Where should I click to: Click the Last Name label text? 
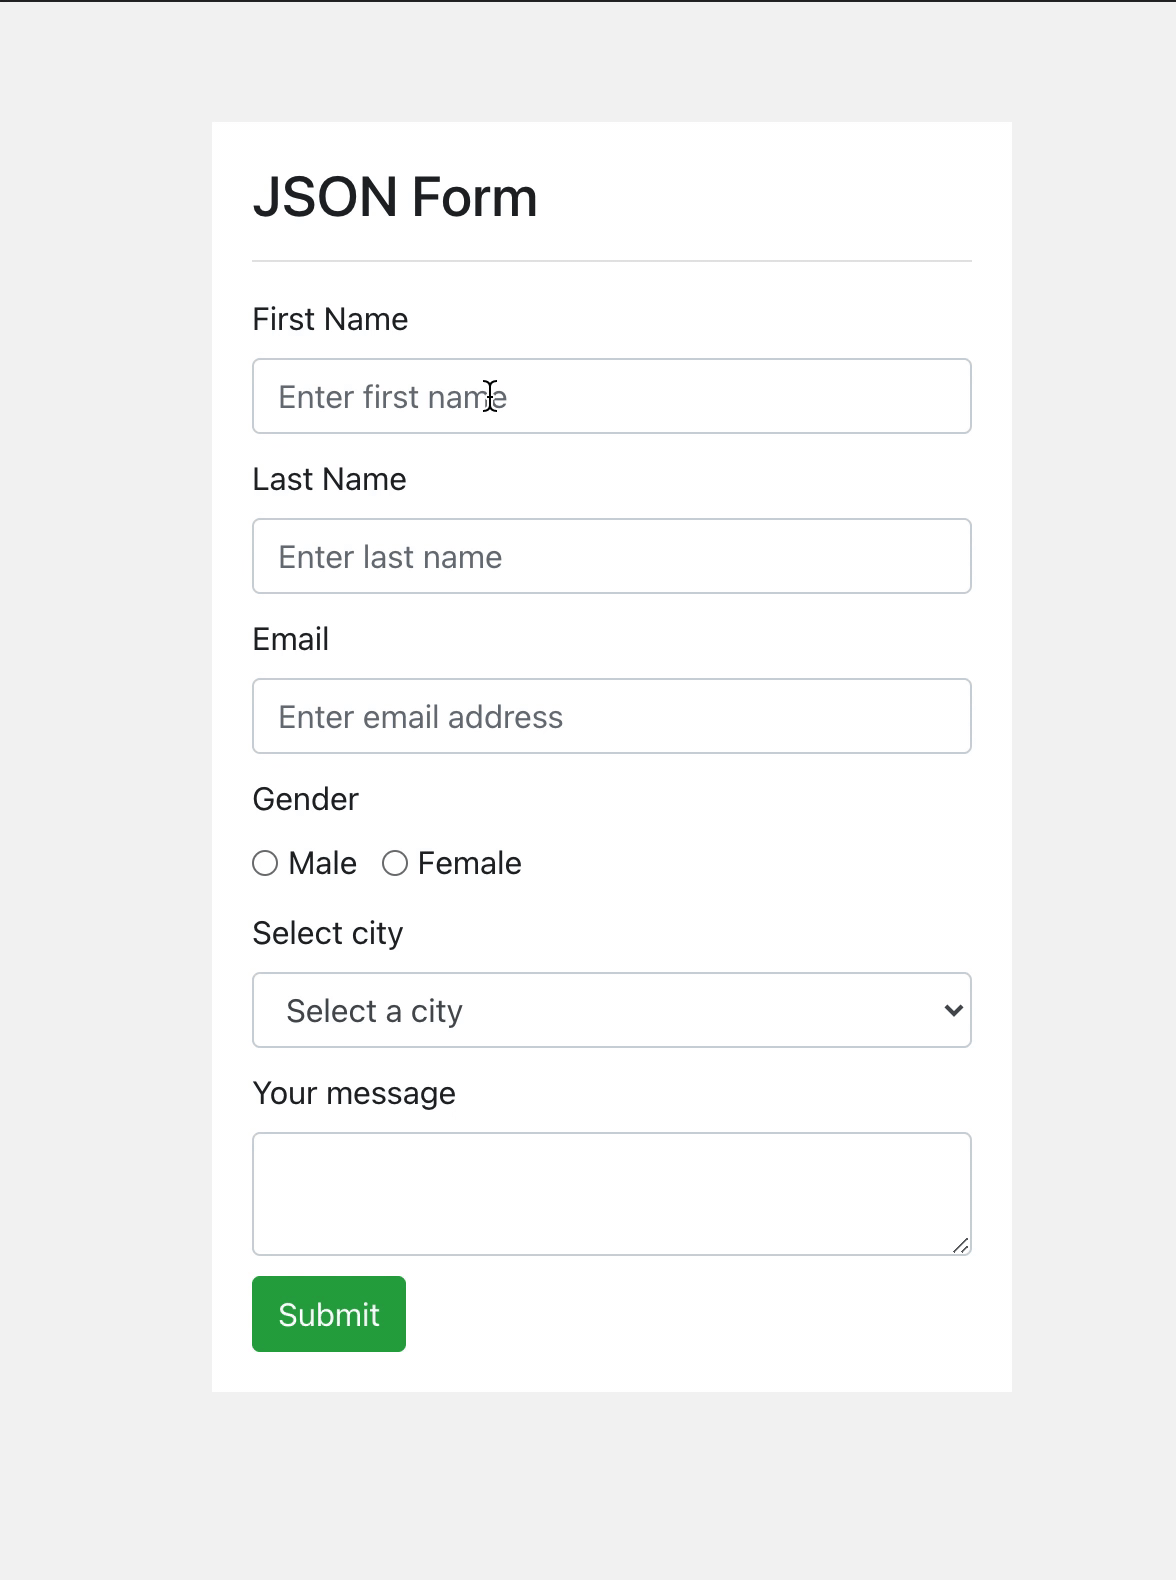coord(329,479)
